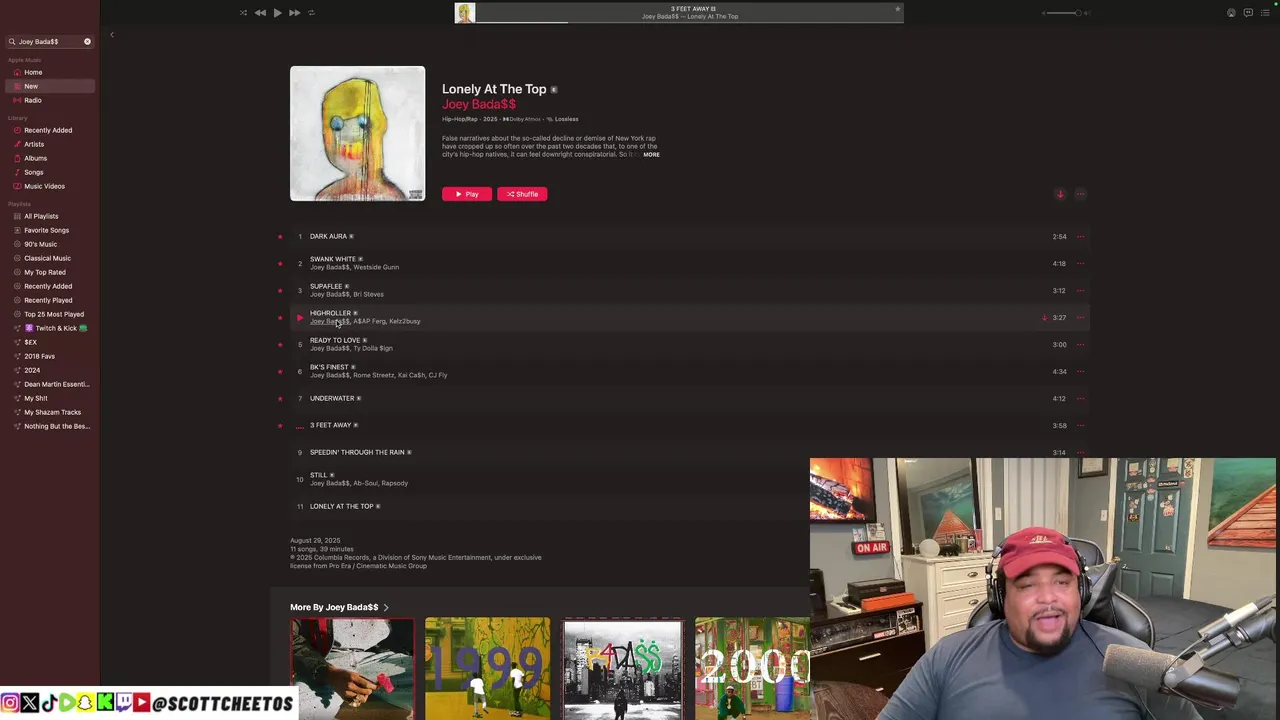
Task: Open the B4.DA.$$ album thumbnail
Action: 622,668
